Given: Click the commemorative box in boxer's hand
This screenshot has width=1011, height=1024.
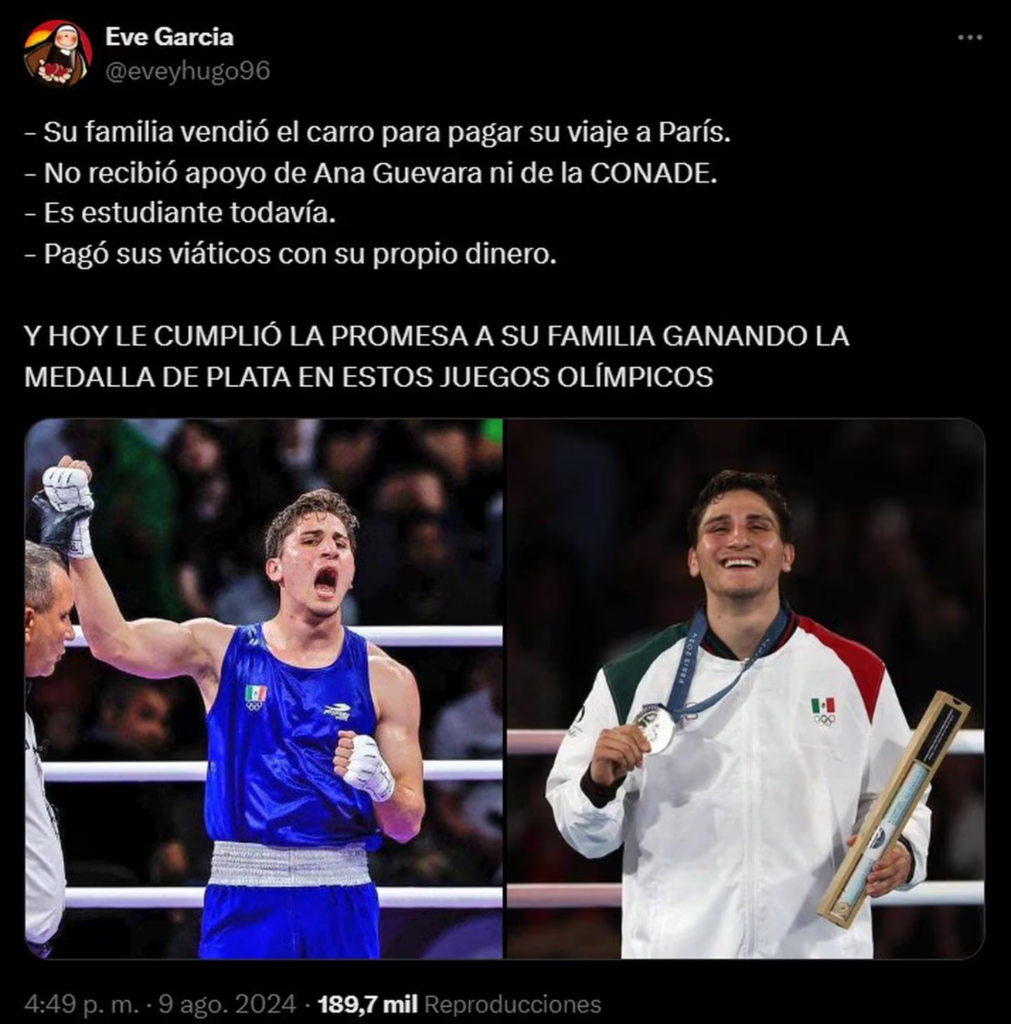Looking at the screenshot, I should point(892,808).
